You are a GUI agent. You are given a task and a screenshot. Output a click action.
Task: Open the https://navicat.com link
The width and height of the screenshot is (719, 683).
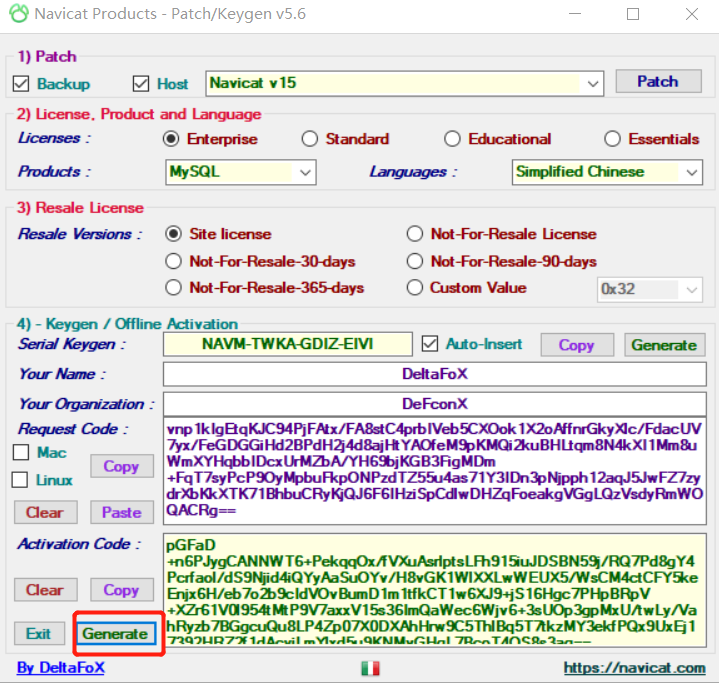pyautogui.click(x=635, y=667)
